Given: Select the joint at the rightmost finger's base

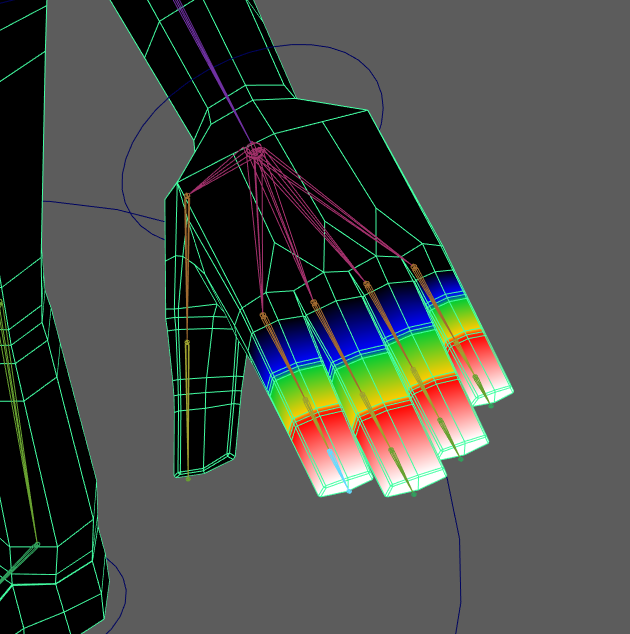Looking at the screenshot, I should click(x=414, y=268).
